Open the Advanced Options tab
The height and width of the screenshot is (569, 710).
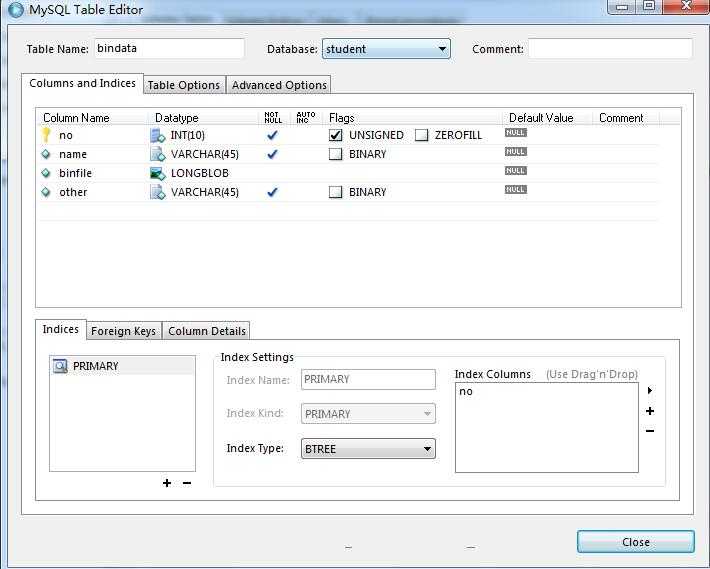coord(279,85)
